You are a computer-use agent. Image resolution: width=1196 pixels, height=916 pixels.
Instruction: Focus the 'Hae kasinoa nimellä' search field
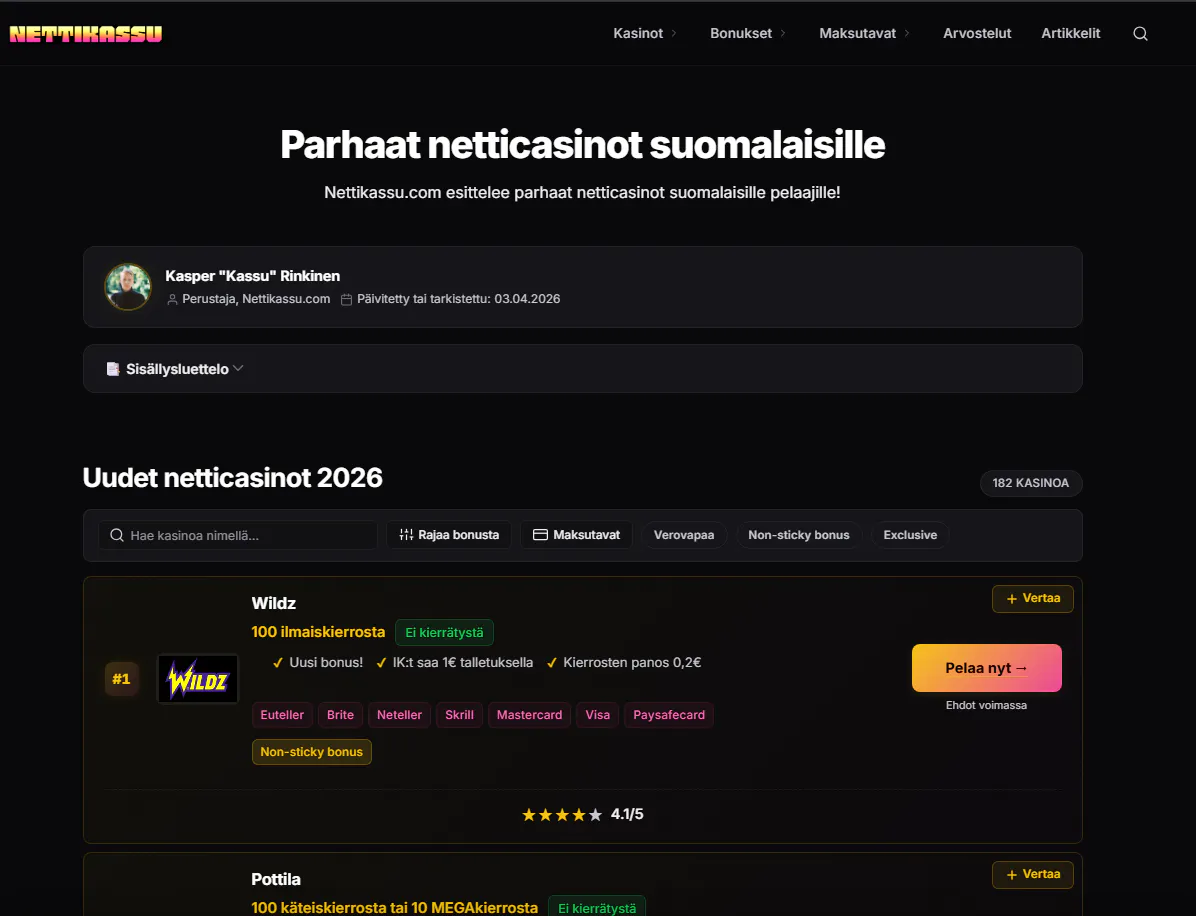[238, 535]
